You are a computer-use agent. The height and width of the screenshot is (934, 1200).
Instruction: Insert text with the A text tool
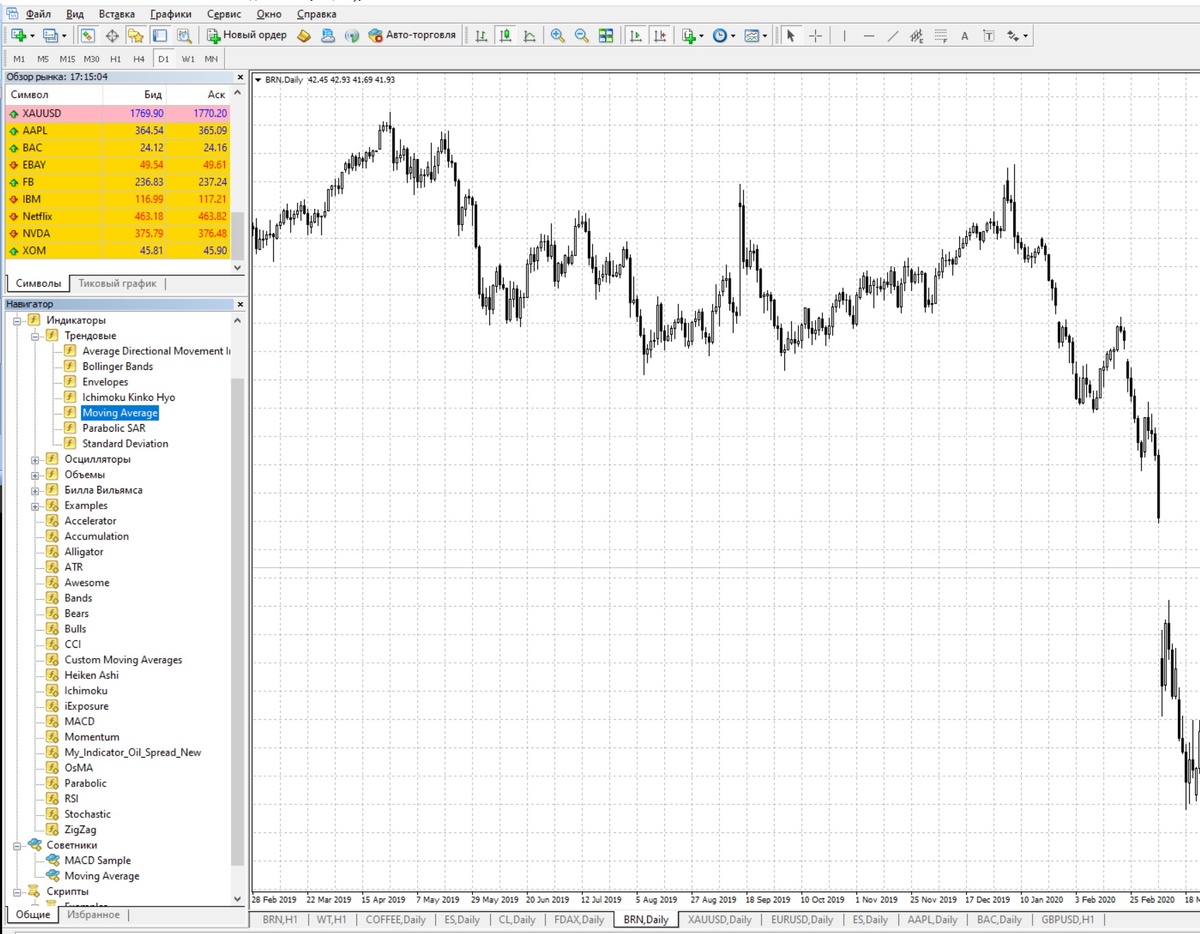[964, 36]
